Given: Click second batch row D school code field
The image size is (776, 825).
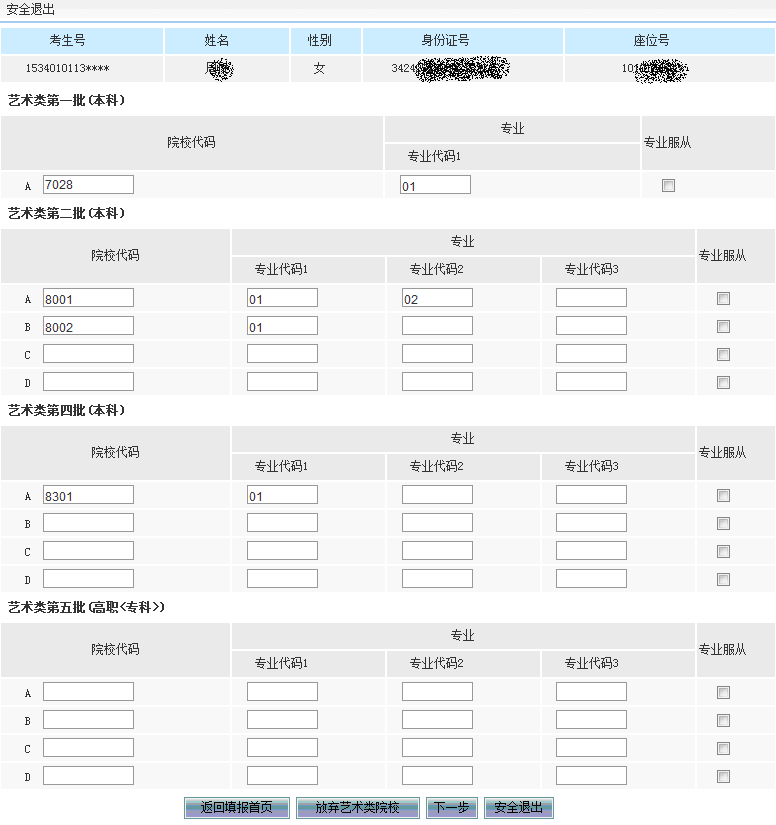Looking at the screenshot, I should click(88, 381).
